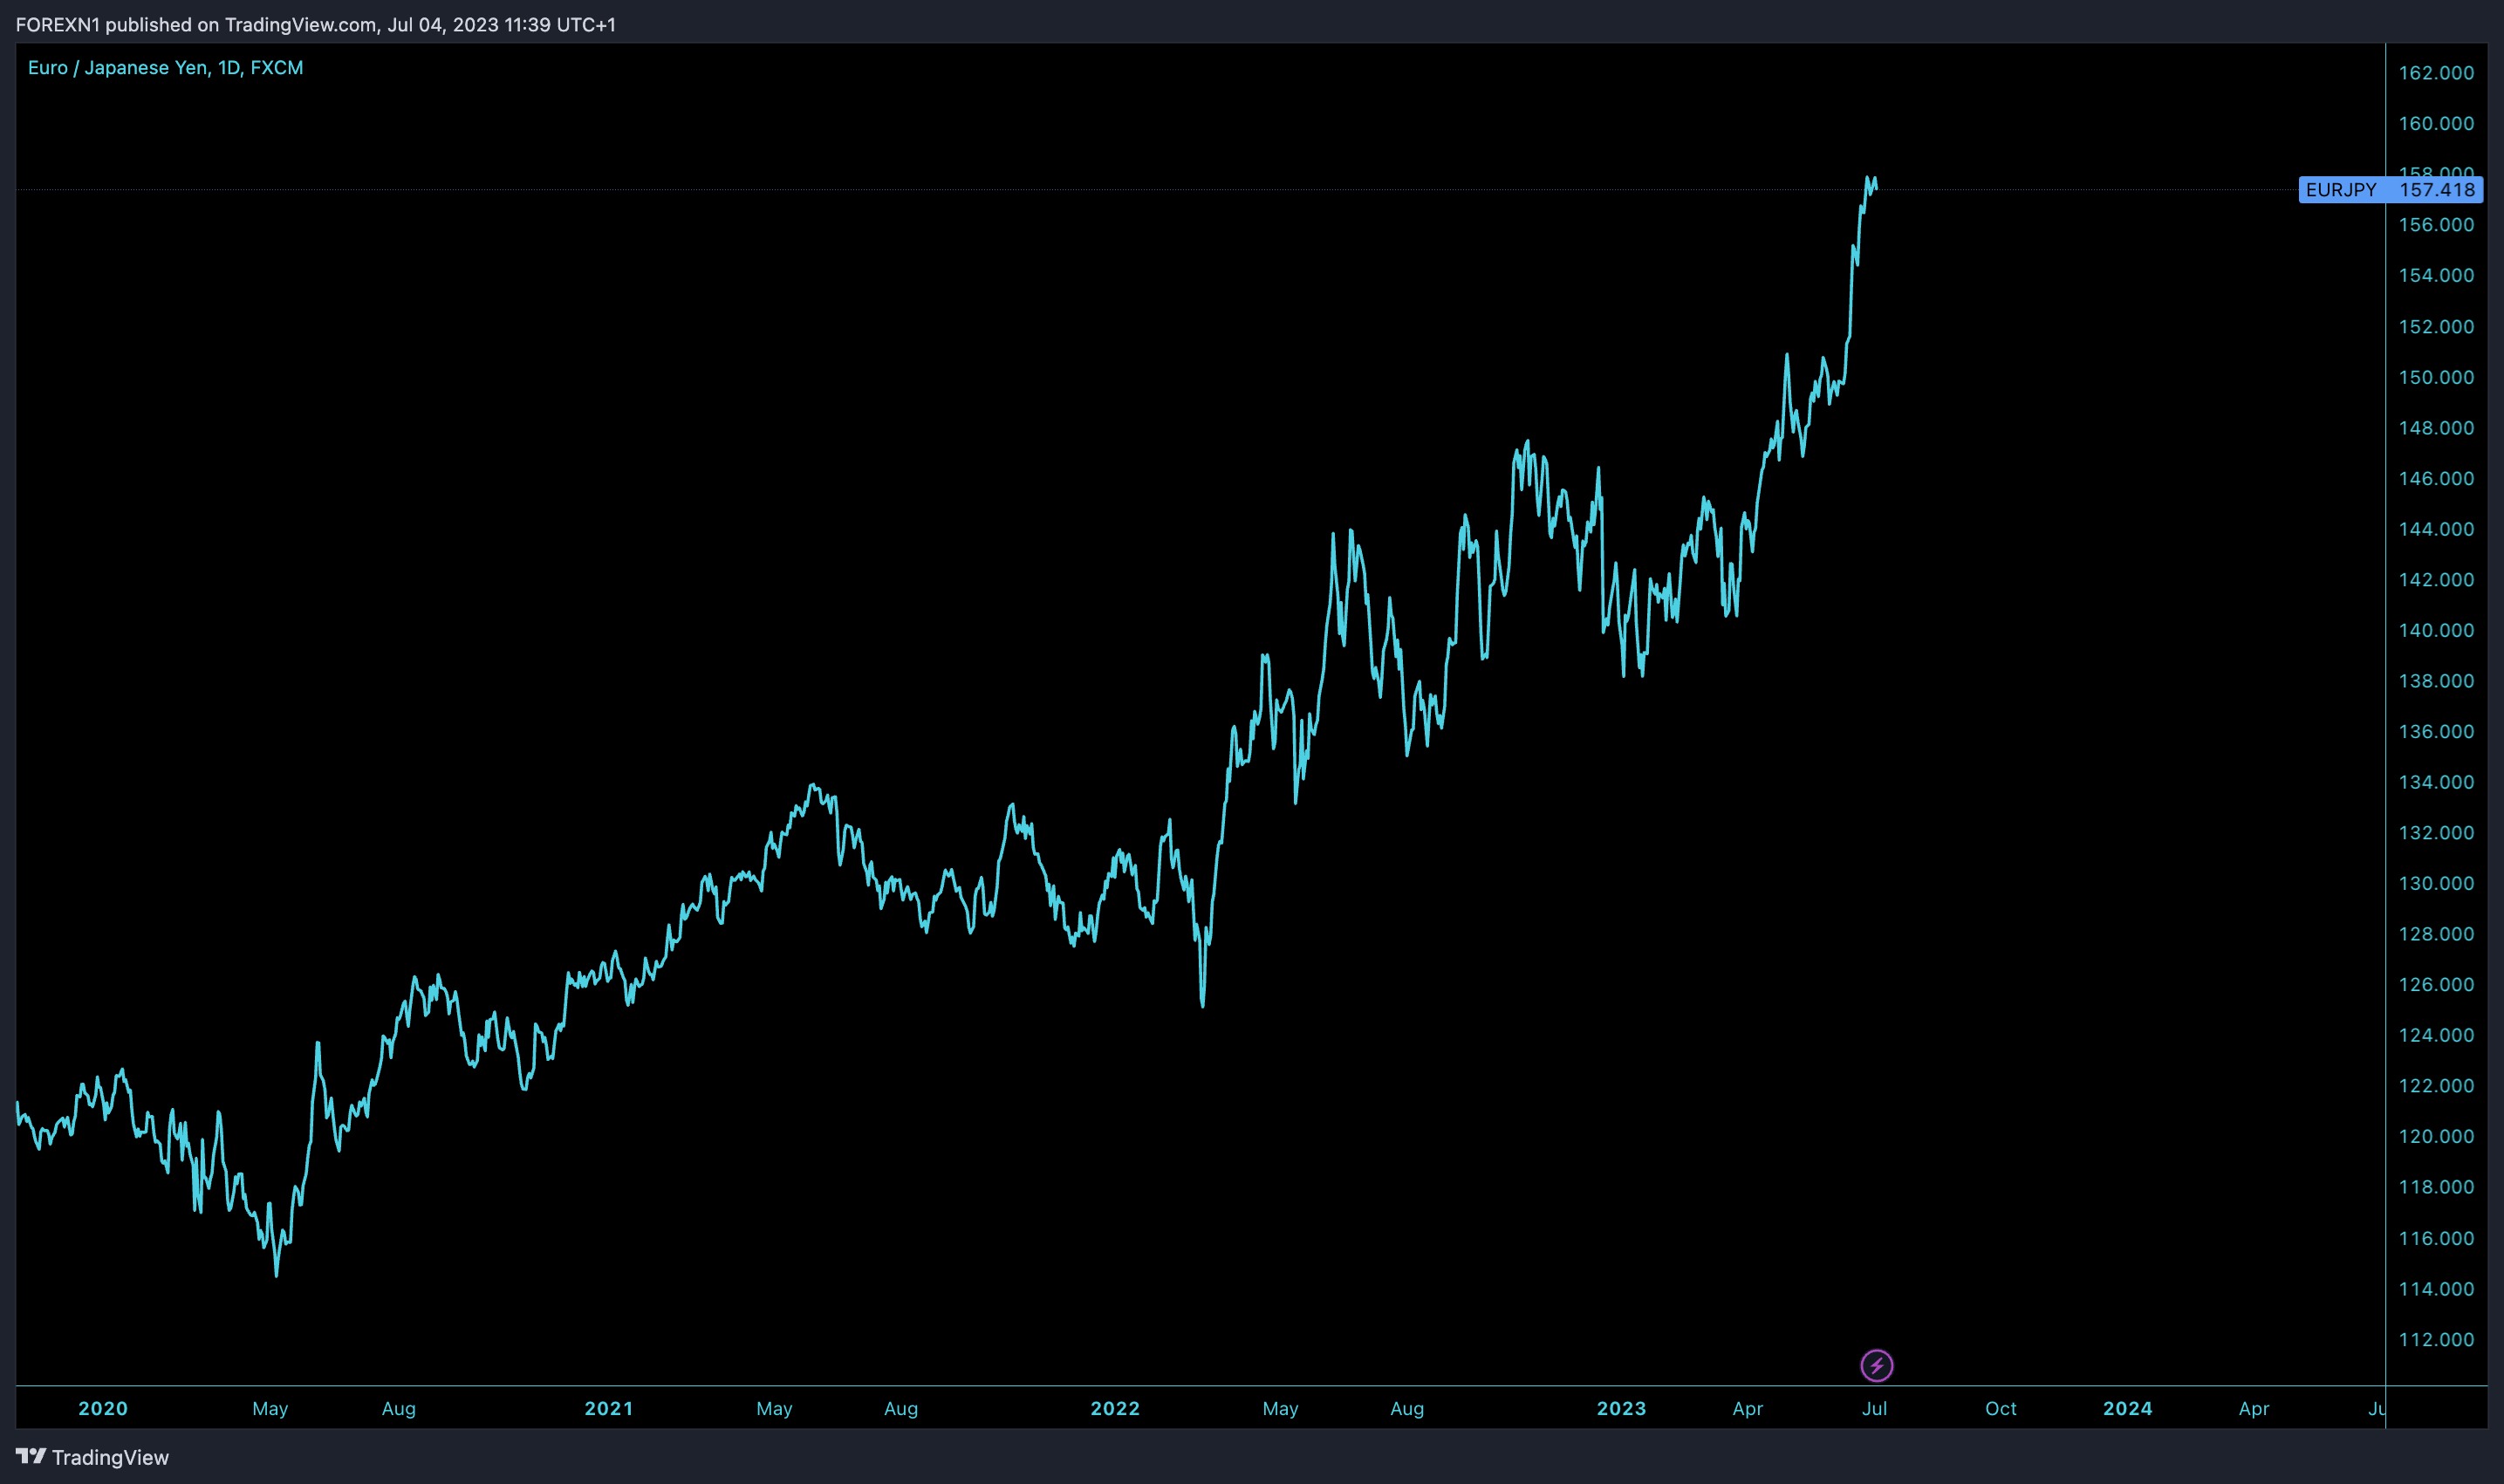Click the 140.000 price axis label

tap(2436, 630)
